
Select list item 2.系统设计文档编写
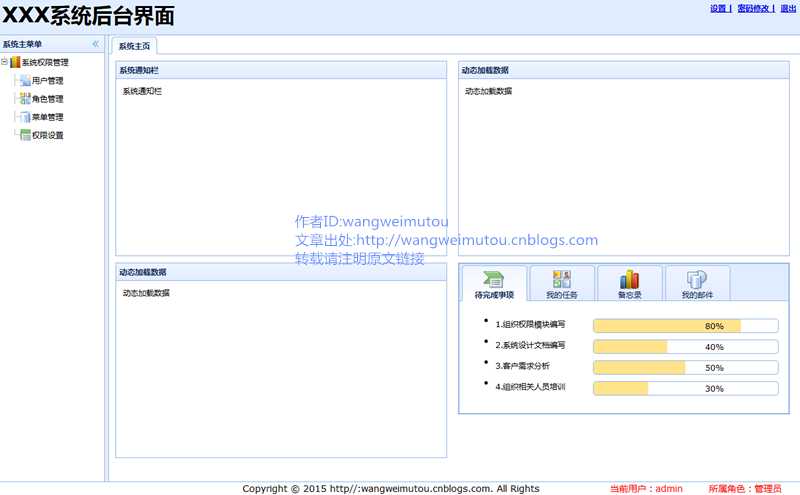pyautogui.click(x=530, y=345)
